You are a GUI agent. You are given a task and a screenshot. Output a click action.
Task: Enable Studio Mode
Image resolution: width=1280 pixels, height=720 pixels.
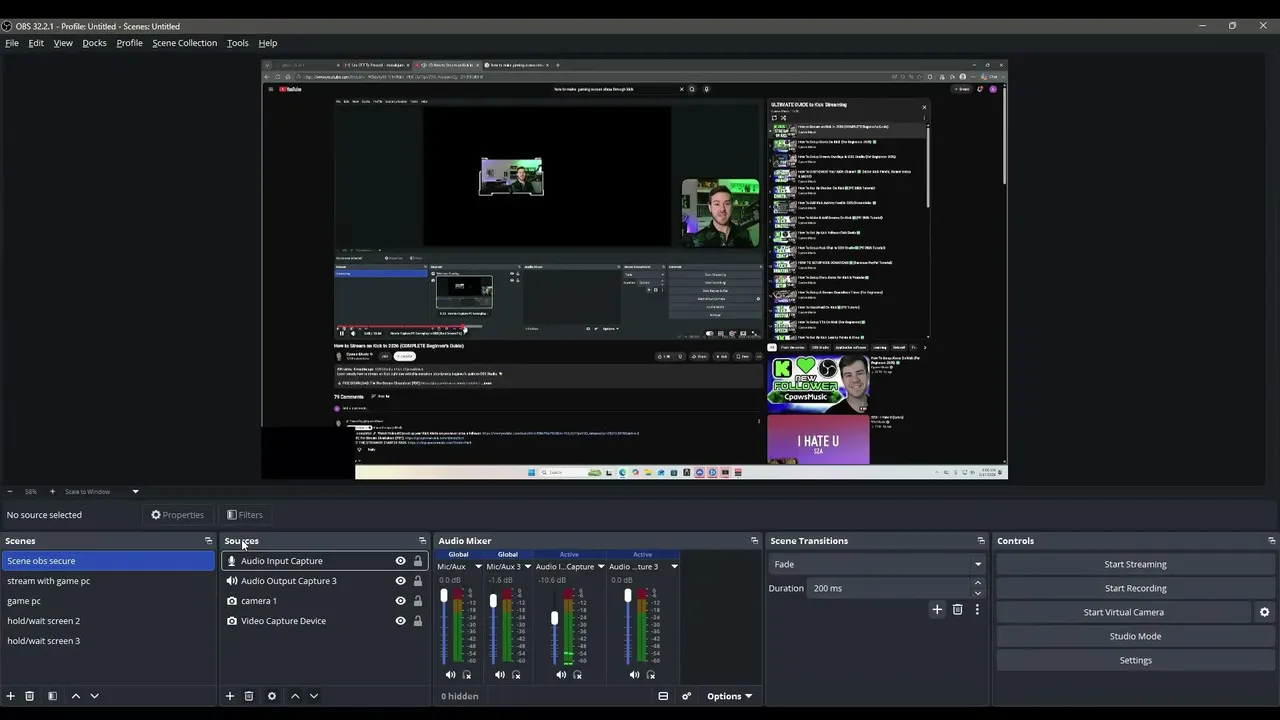[x=1135, y=636]
